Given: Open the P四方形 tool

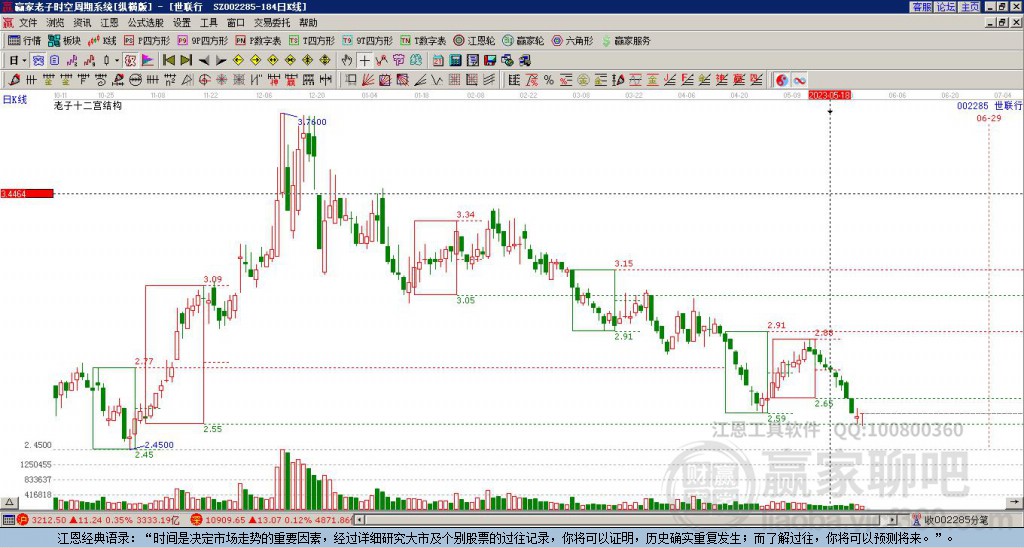Looking at the screenshot, I should [147, 40].
